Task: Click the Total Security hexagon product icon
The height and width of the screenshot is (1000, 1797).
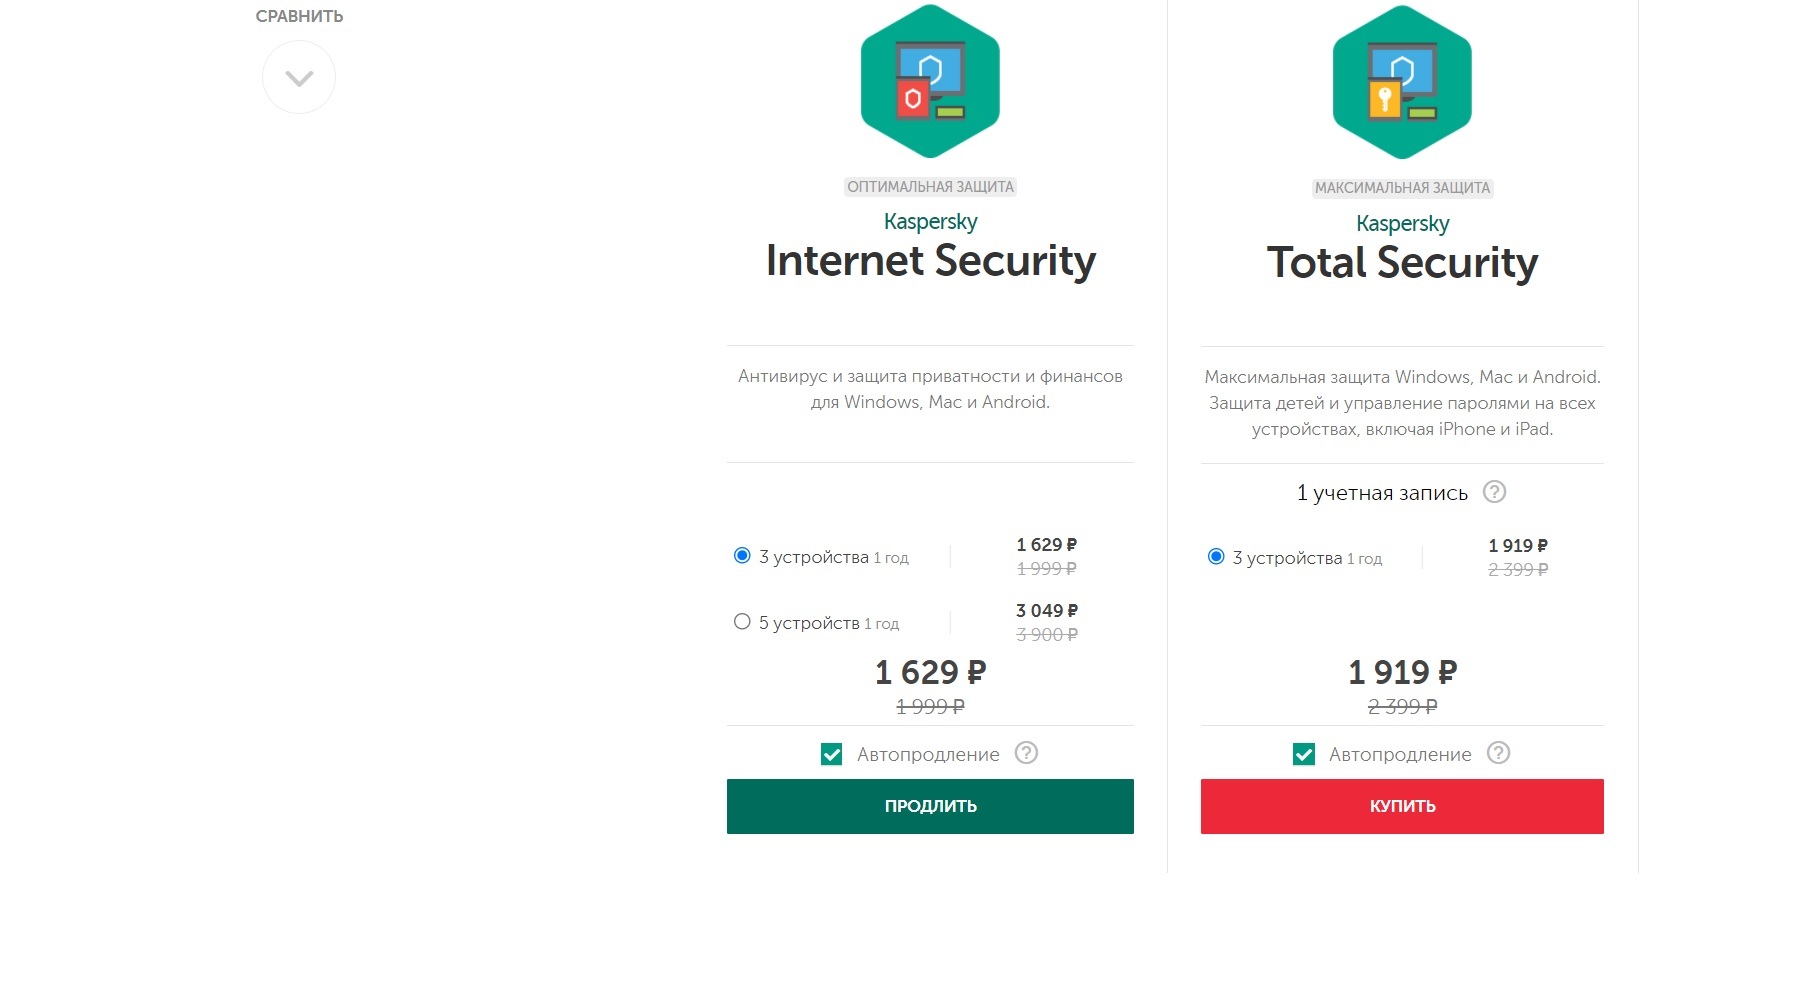Action: 1402,83
